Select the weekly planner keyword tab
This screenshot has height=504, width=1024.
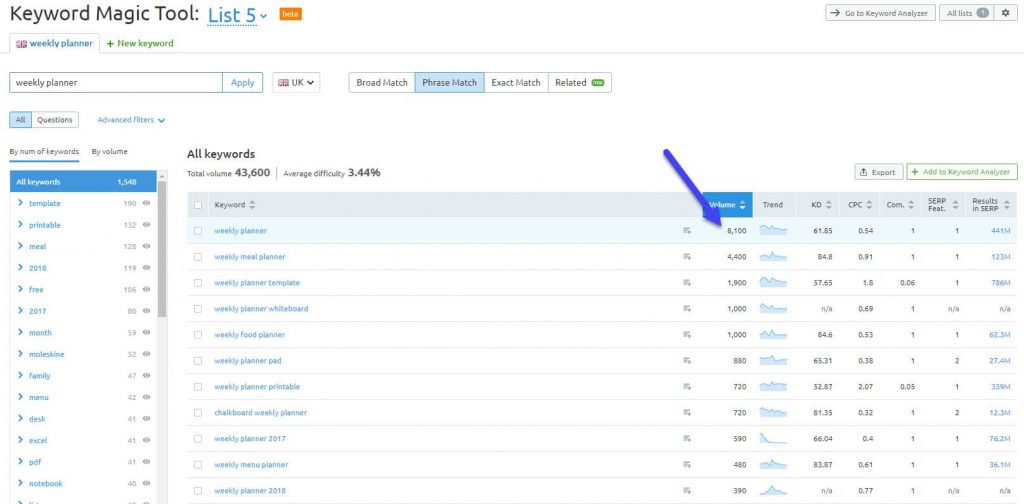tap(54, 44)
